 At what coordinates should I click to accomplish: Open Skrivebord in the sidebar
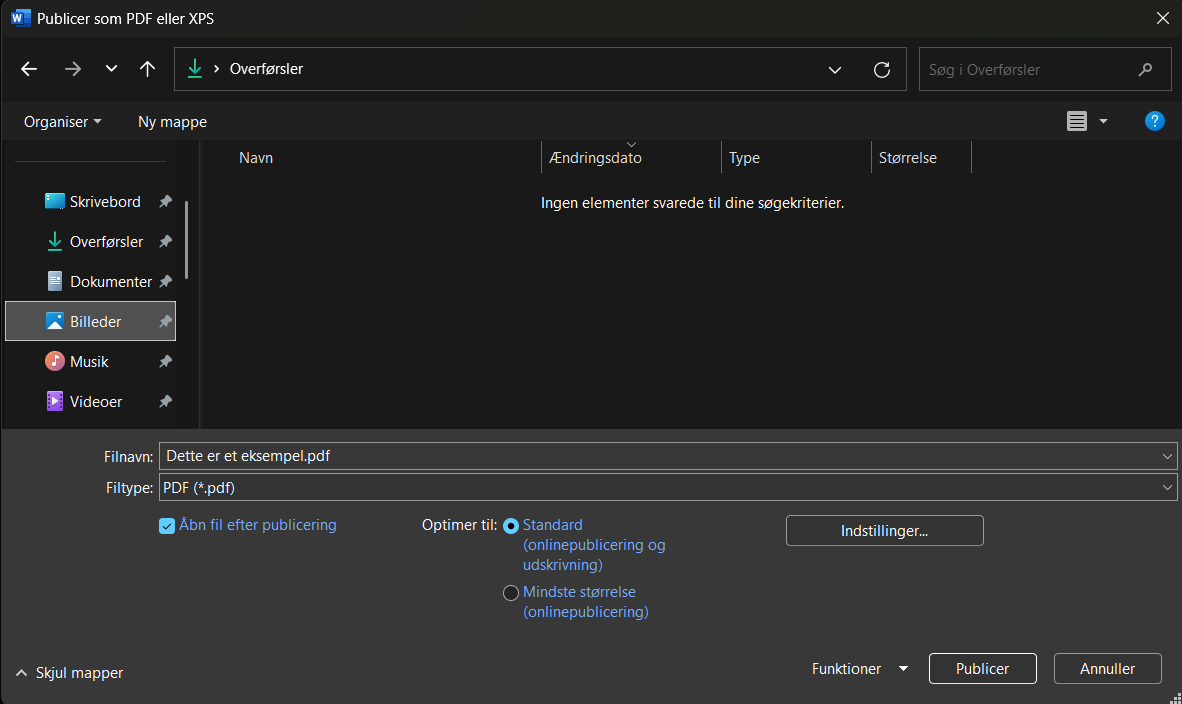pos(90,201)
